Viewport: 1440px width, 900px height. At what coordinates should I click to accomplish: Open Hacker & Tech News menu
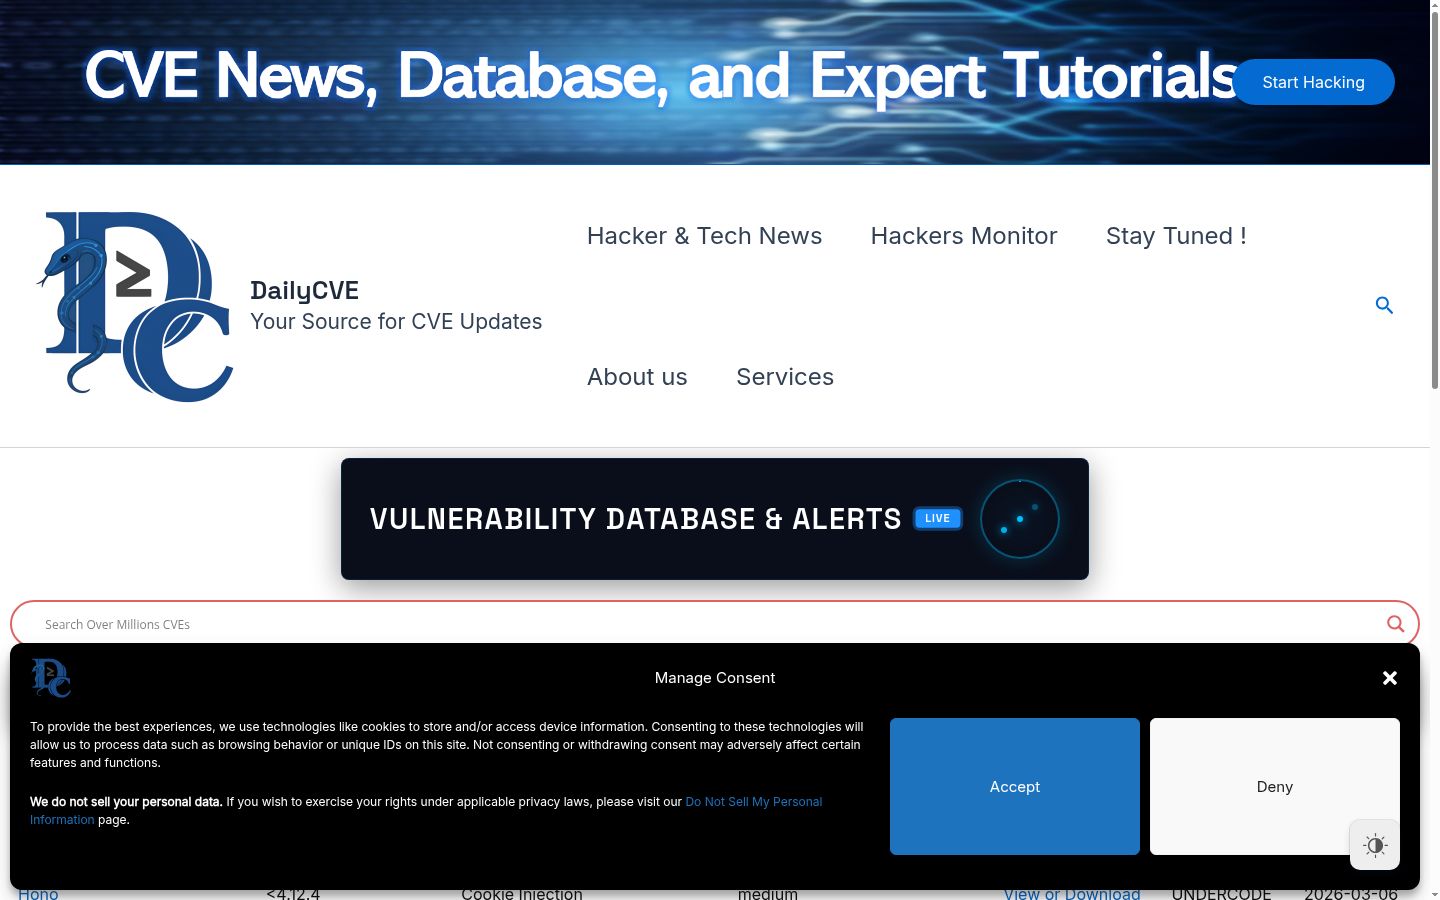(704, 236)
